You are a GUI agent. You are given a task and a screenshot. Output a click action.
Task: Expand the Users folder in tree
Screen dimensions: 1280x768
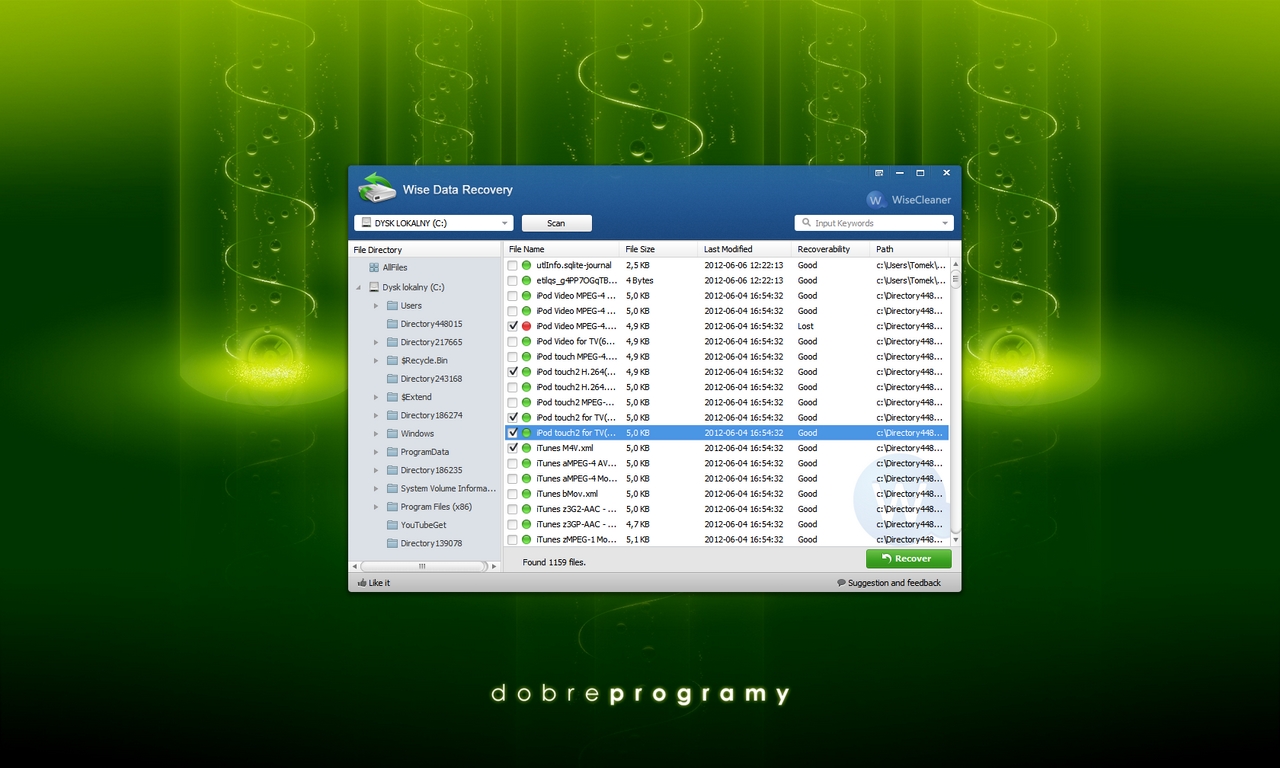[376, 306]
